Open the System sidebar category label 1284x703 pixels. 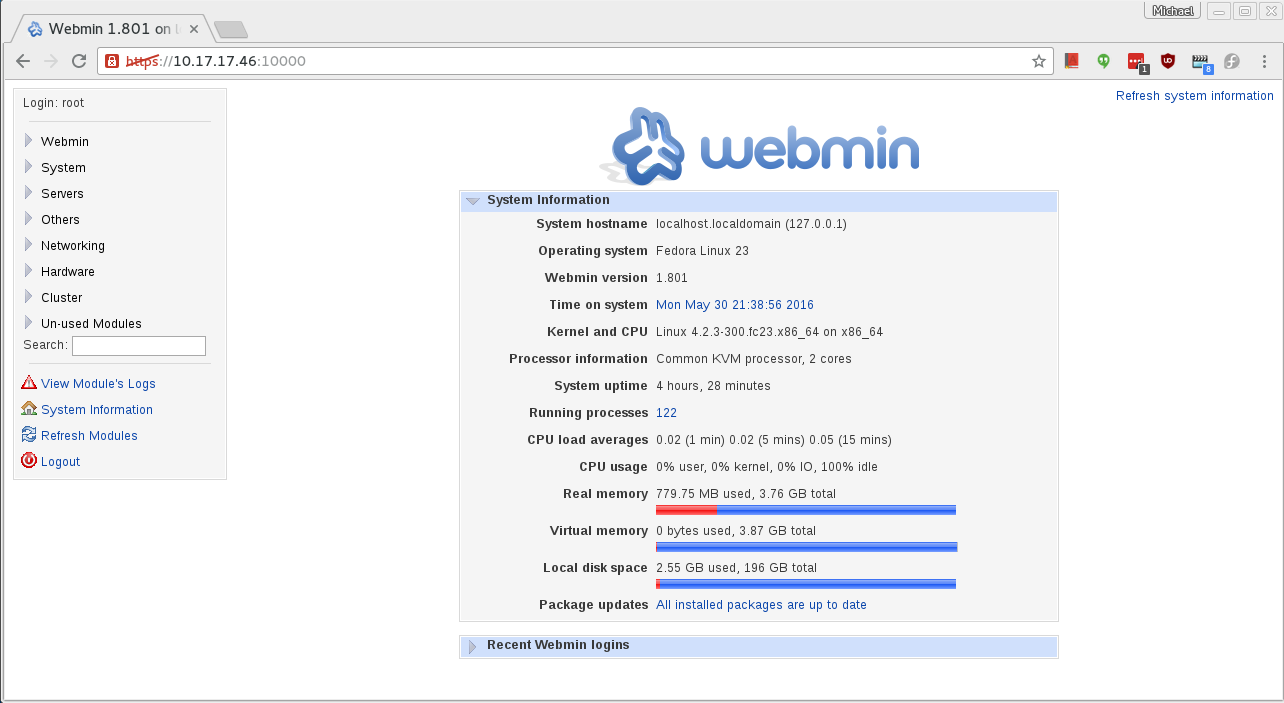coord(63,168)
